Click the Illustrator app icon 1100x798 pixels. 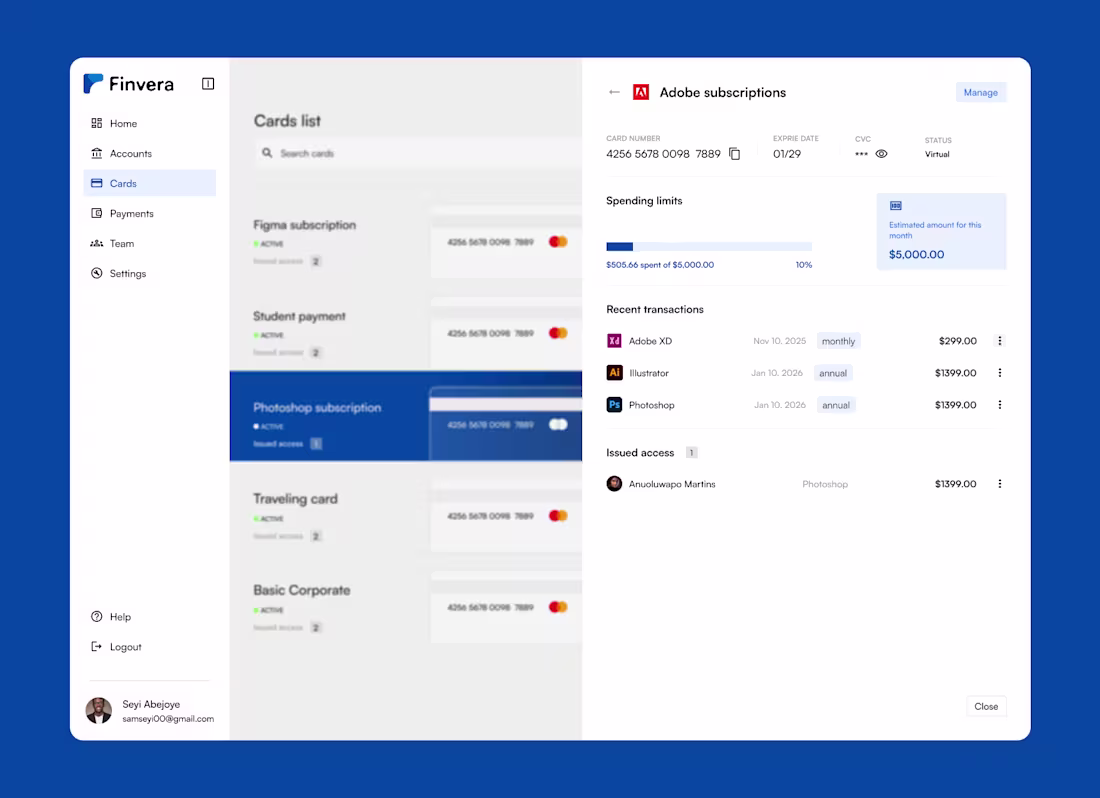615,372
